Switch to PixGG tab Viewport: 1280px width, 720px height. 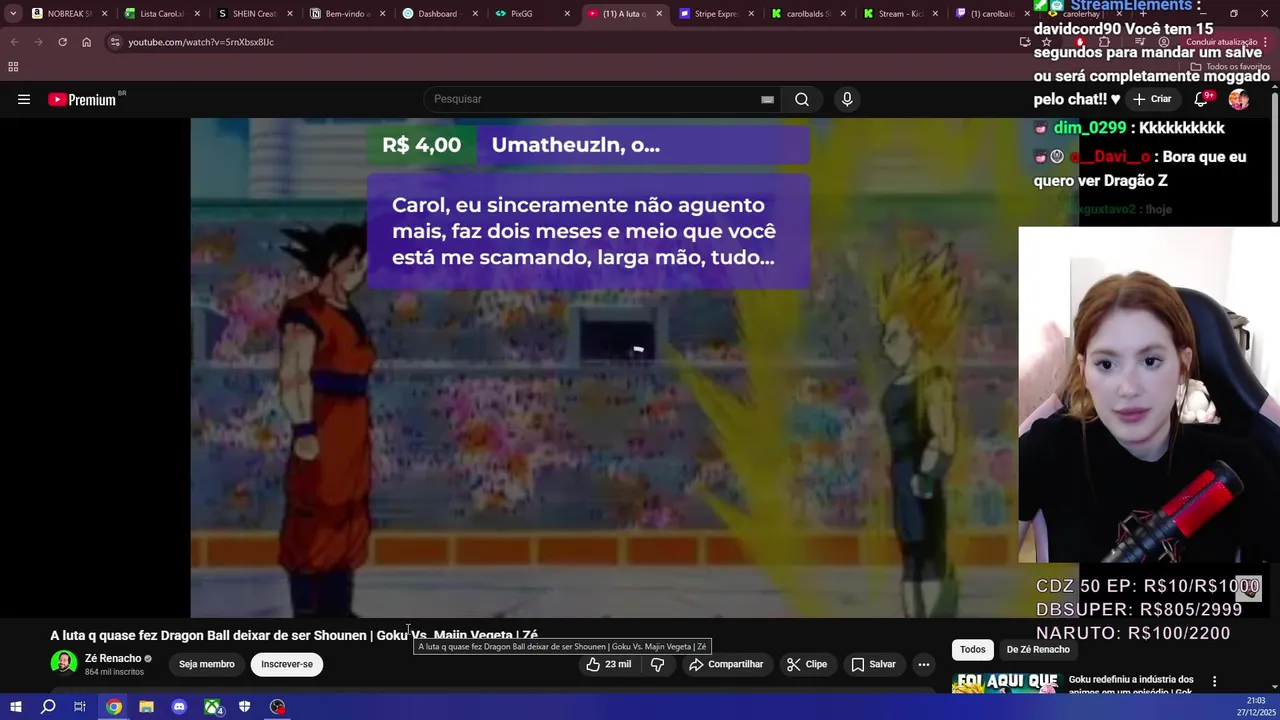click(530, 14)
